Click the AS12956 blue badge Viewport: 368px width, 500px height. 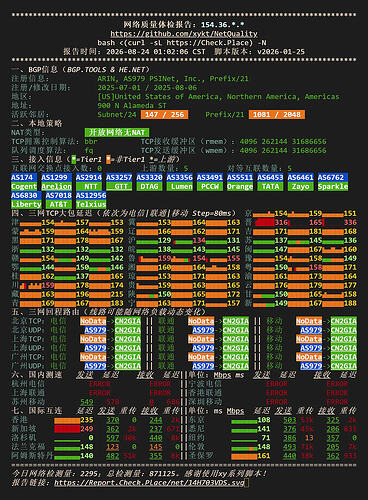coord(91,195)
